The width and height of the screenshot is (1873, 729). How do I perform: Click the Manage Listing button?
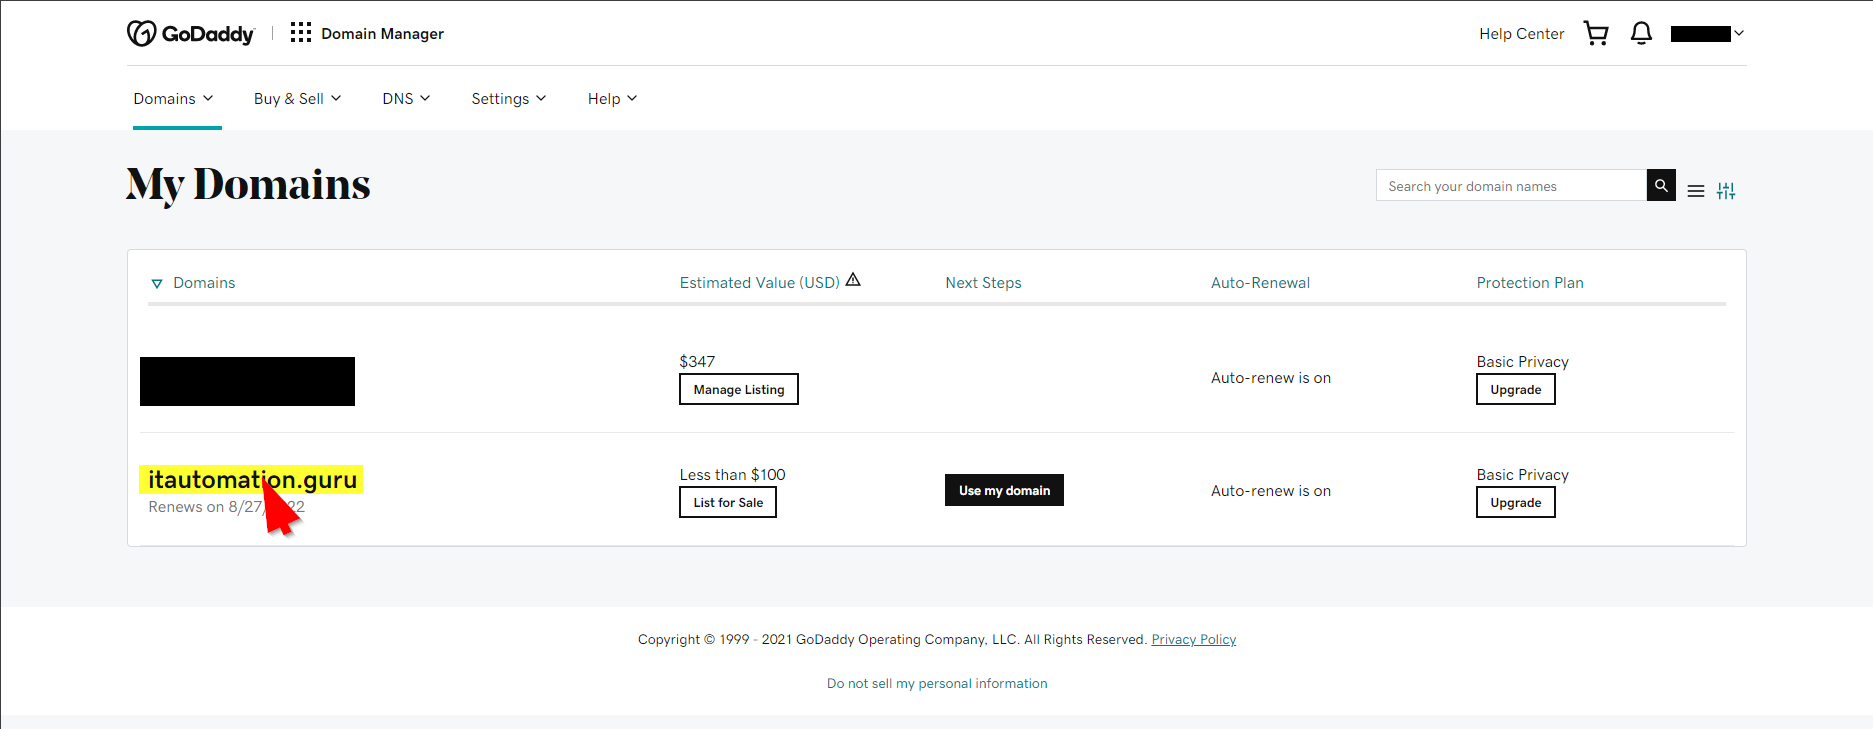(739, 389)
